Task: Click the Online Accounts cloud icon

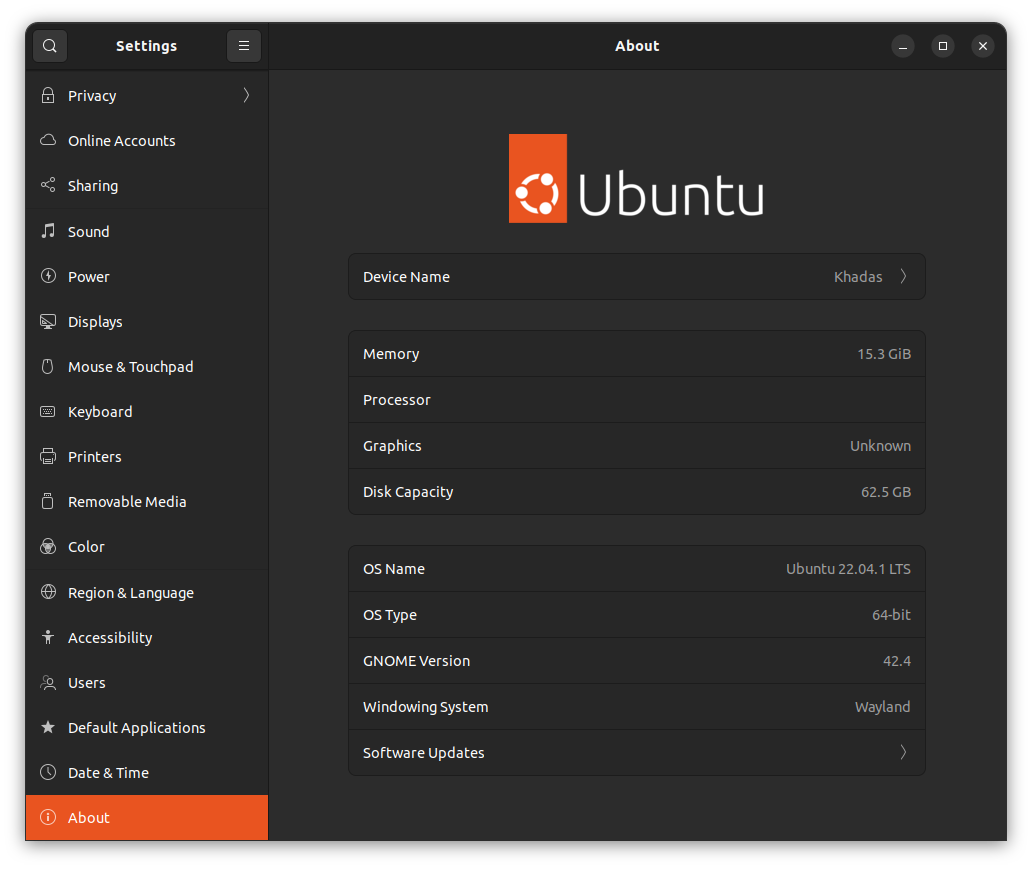Action: [48, 140]
